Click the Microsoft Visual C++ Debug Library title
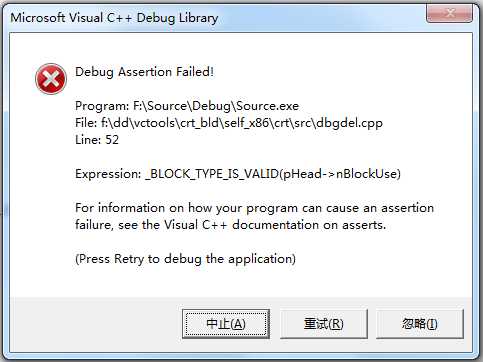The height and width of the screenshot is (362, 483). [114, 18]
